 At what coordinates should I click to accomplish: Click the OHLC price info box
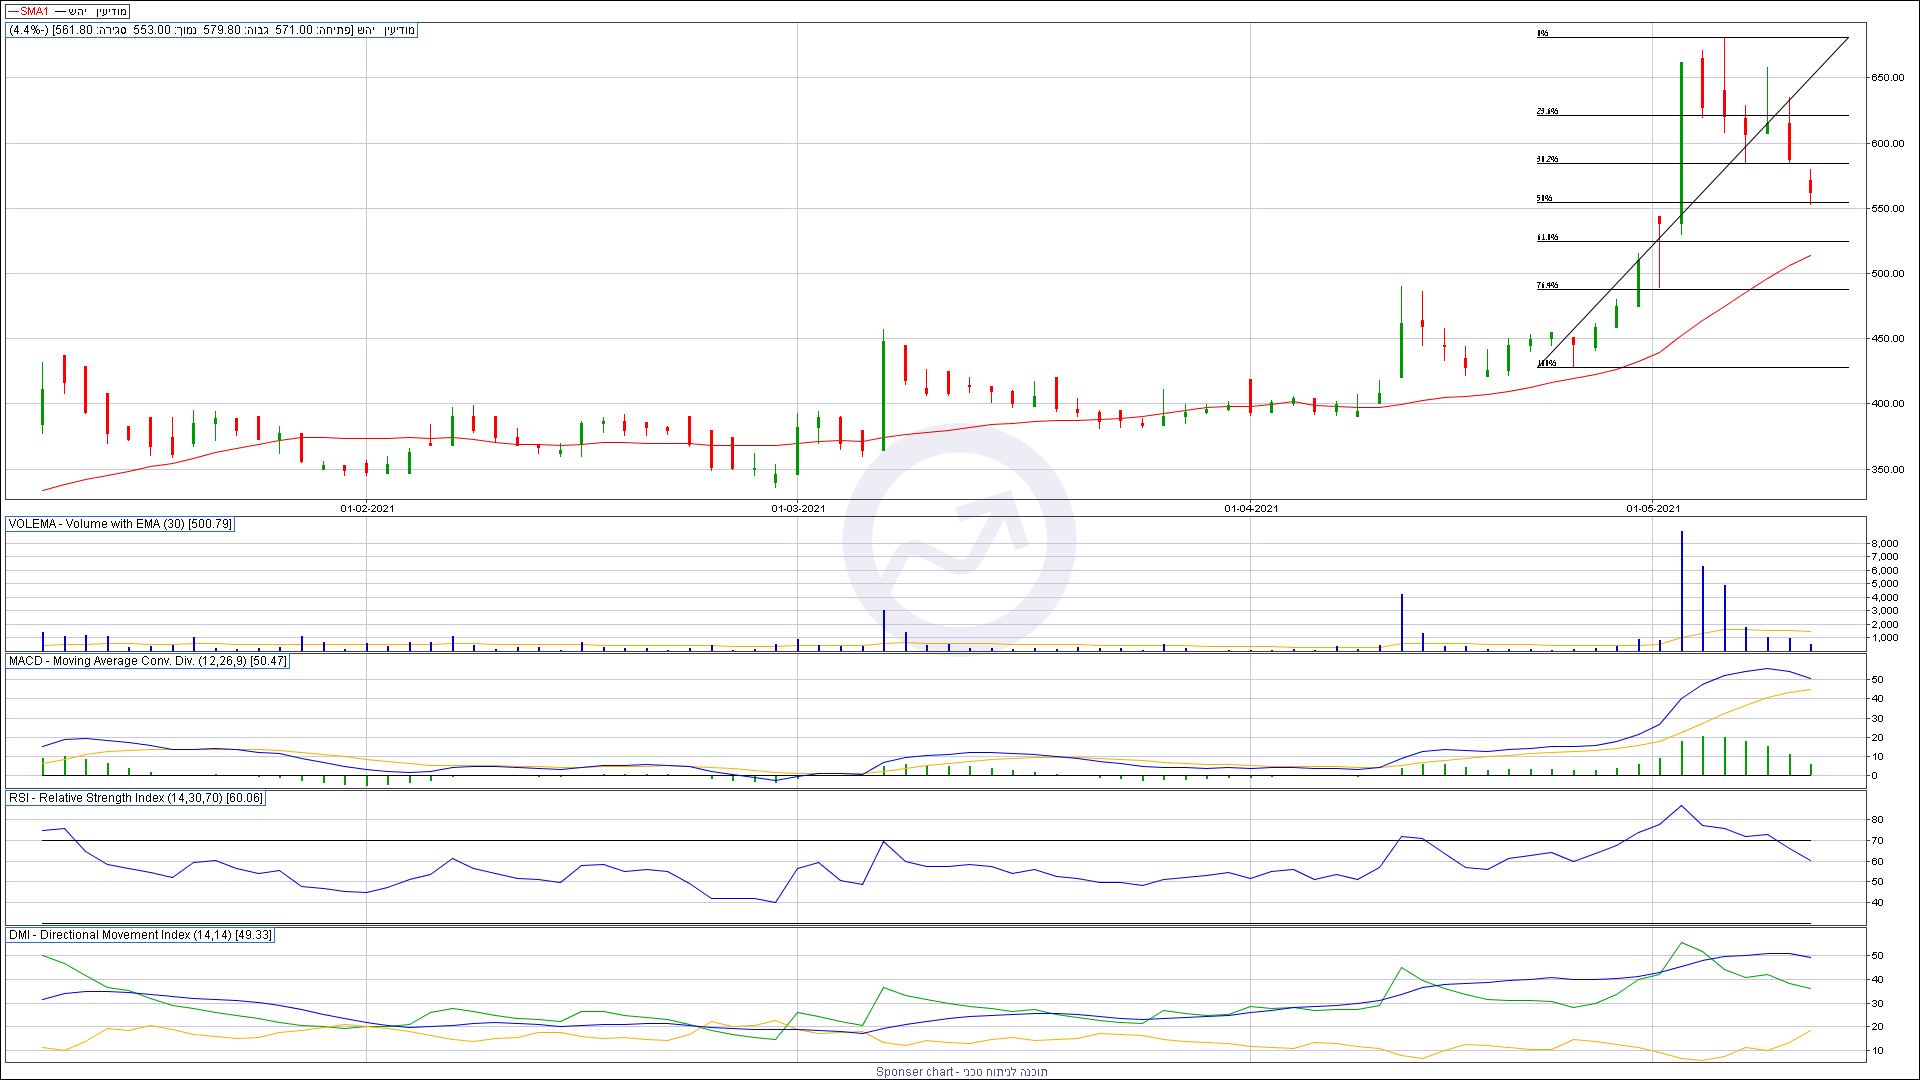[211, 30]
